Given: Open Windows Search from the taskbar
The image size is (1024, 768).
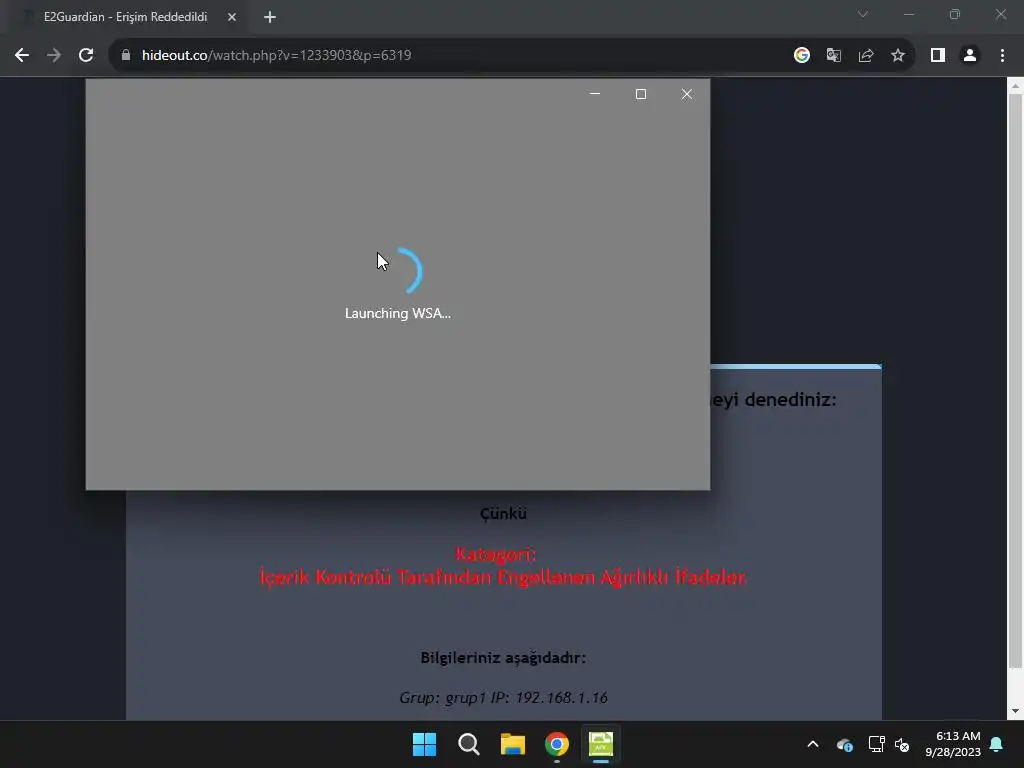Looking at the screenshot, I should tap(469, 744).
